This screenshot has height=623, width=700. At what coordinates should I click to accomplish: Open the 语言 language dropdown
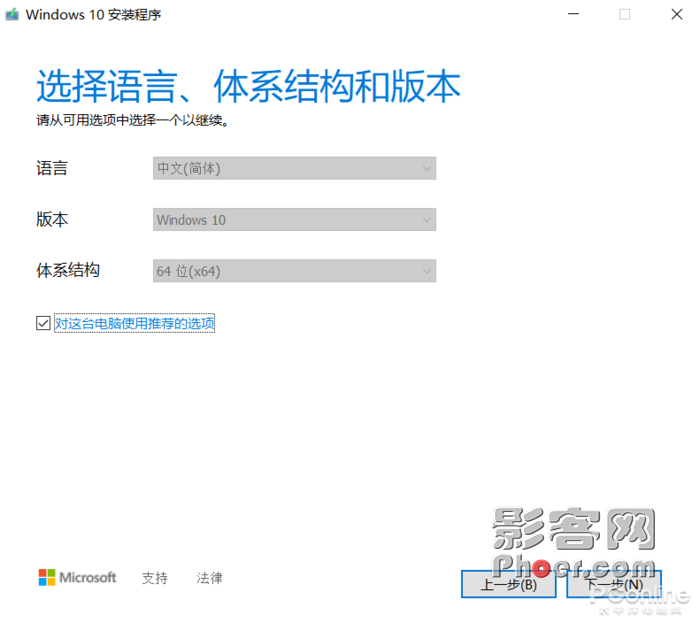point(294,168)
